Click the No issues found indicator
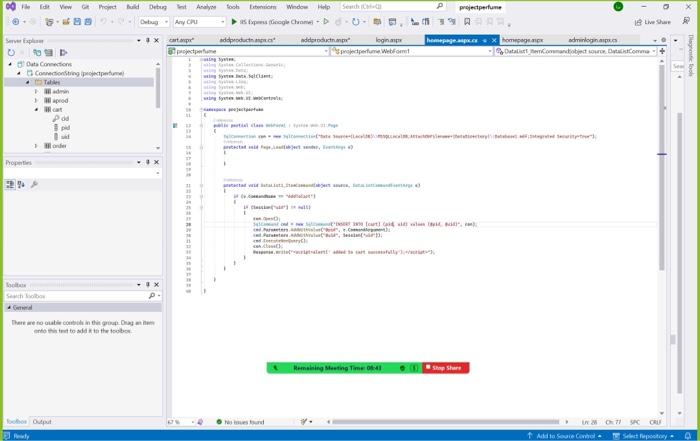 240,422
